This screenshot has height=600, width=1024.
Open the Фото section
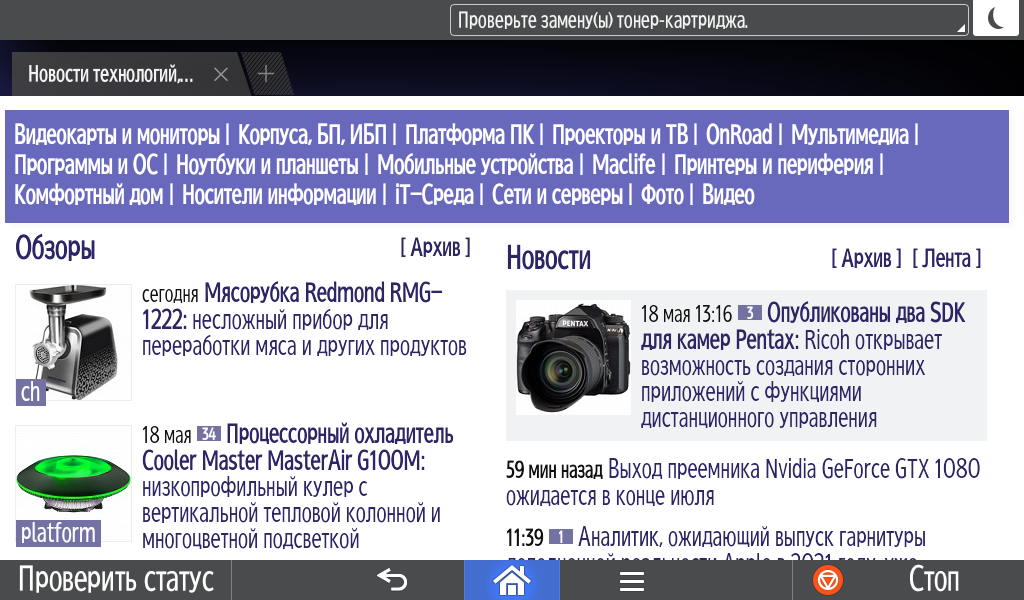coord(662,195)
